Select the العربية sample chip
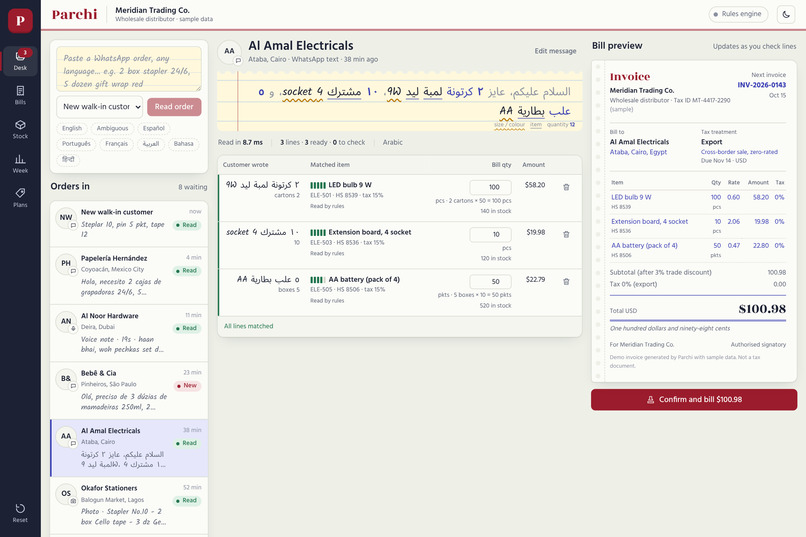 151,143
